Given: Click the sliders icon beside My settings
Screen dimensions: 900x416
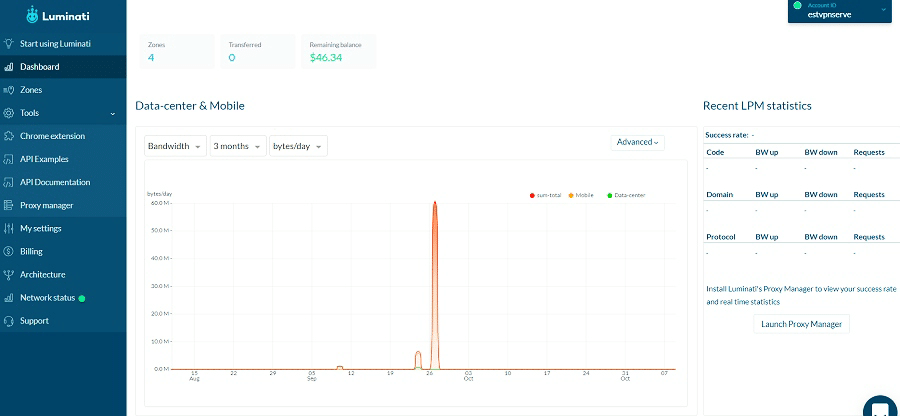Looking at the screenshot, I should (9, 228).
